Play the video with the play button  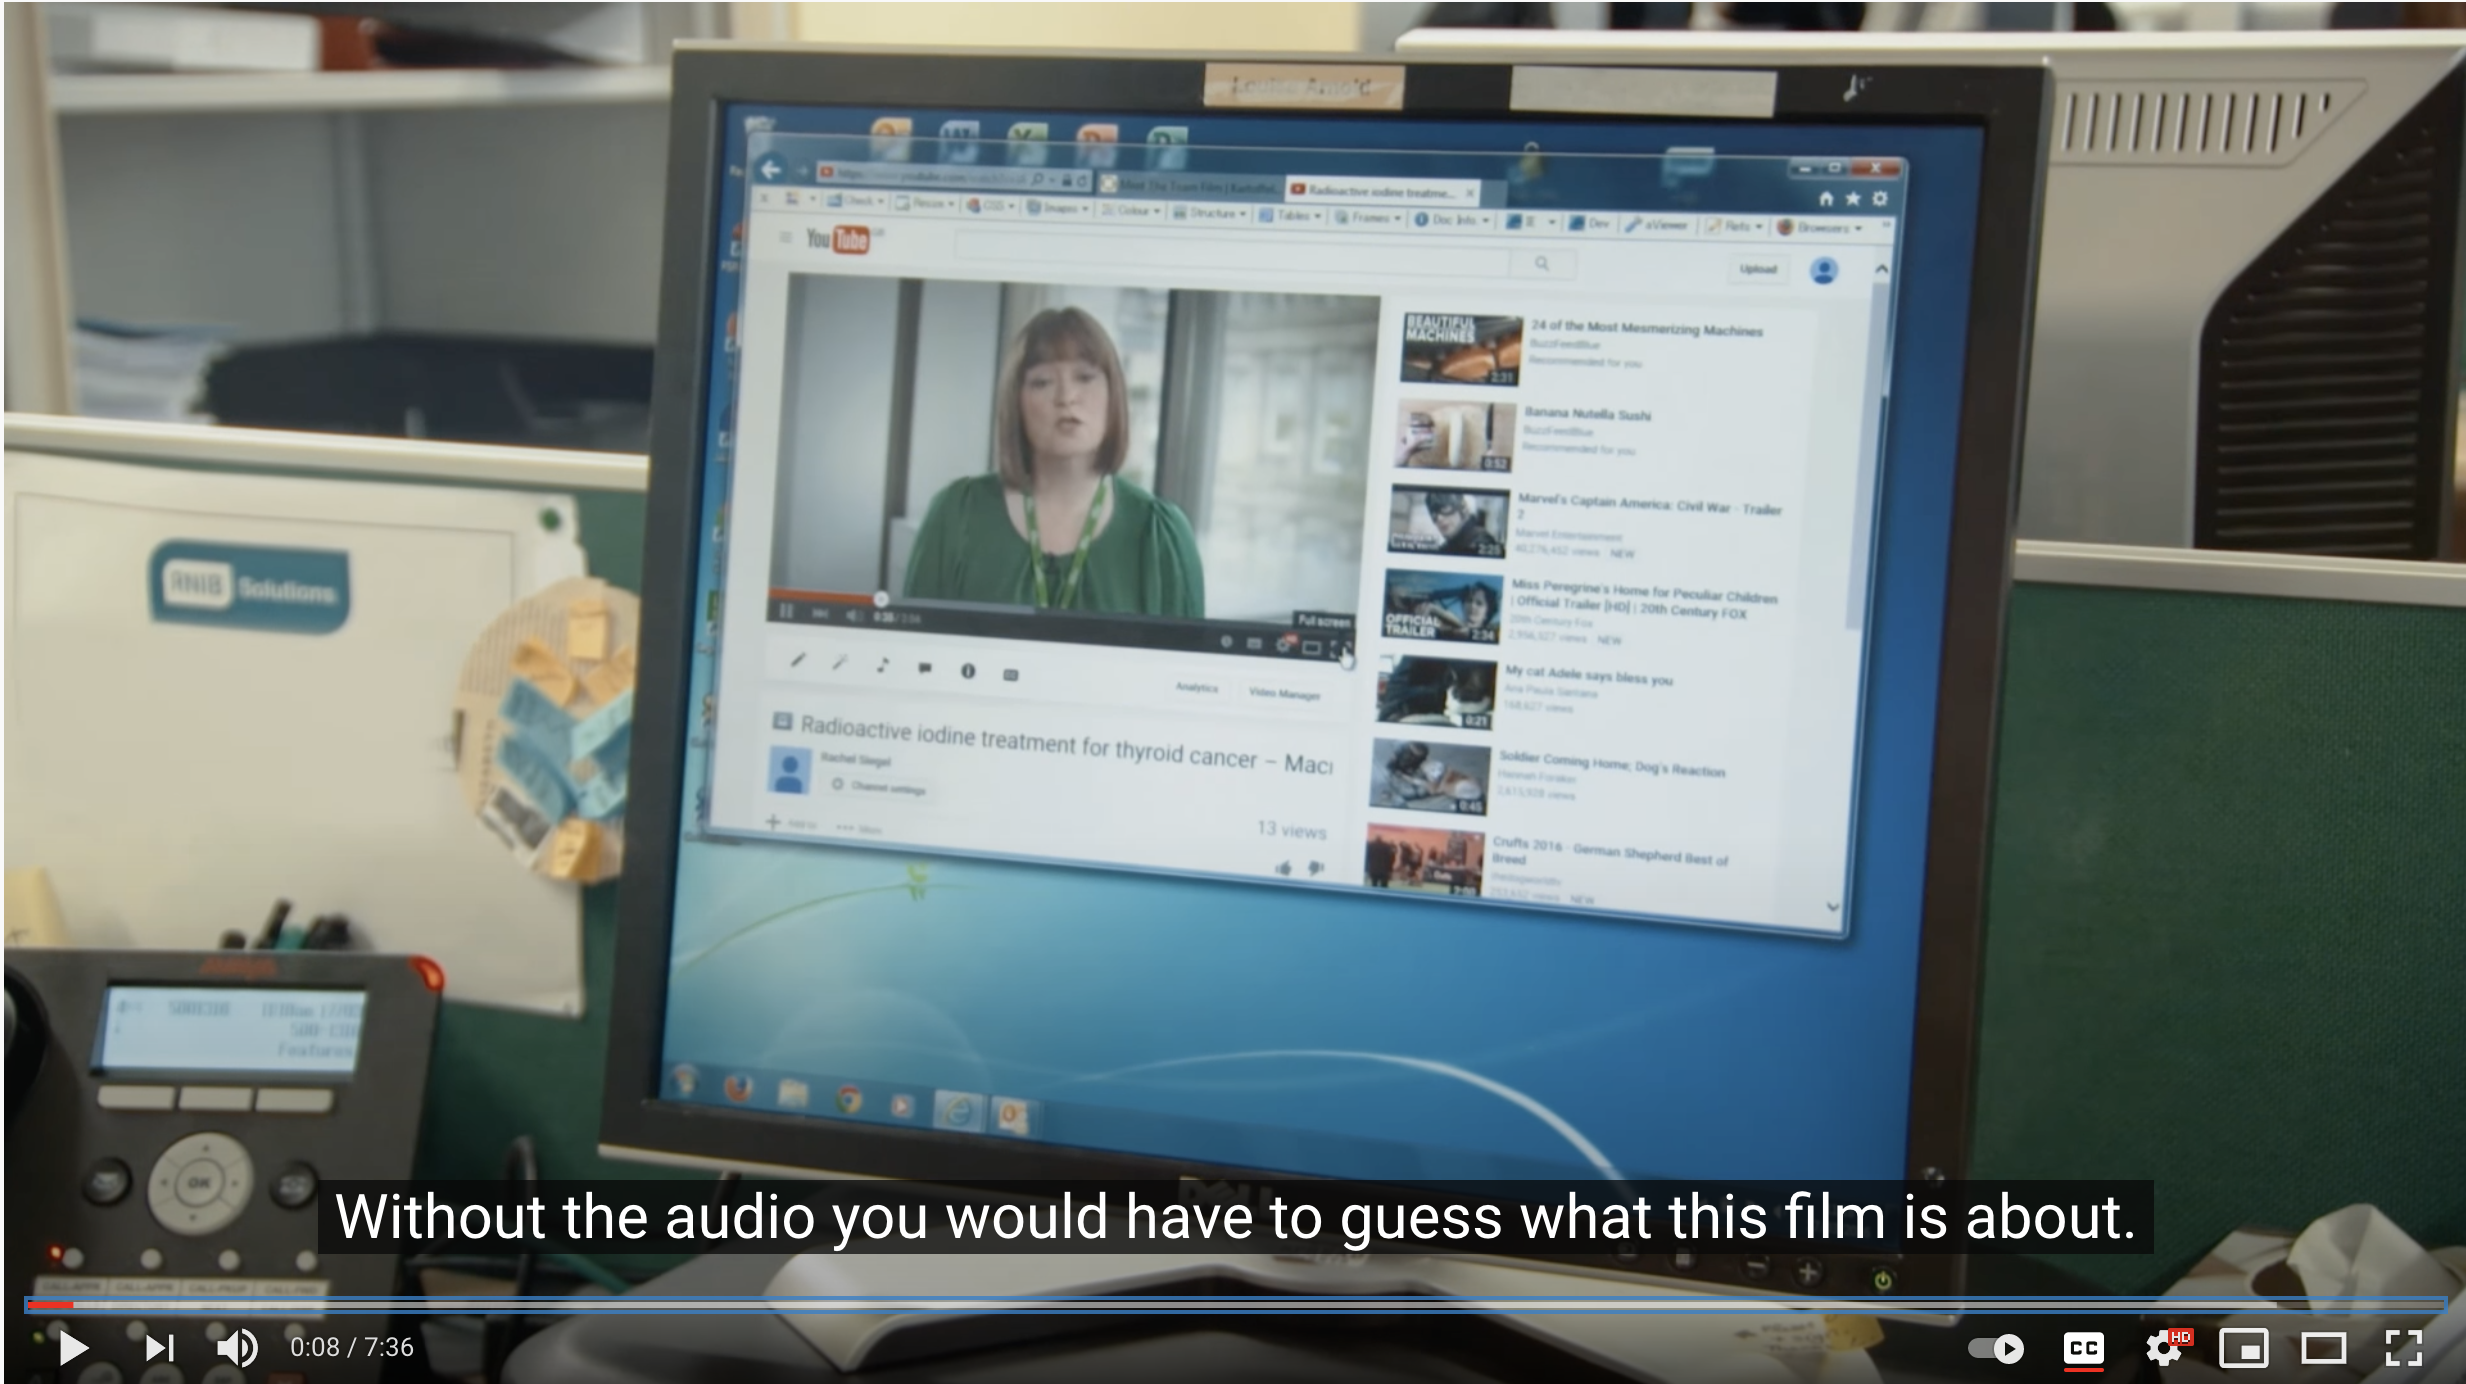point(73,1347)
